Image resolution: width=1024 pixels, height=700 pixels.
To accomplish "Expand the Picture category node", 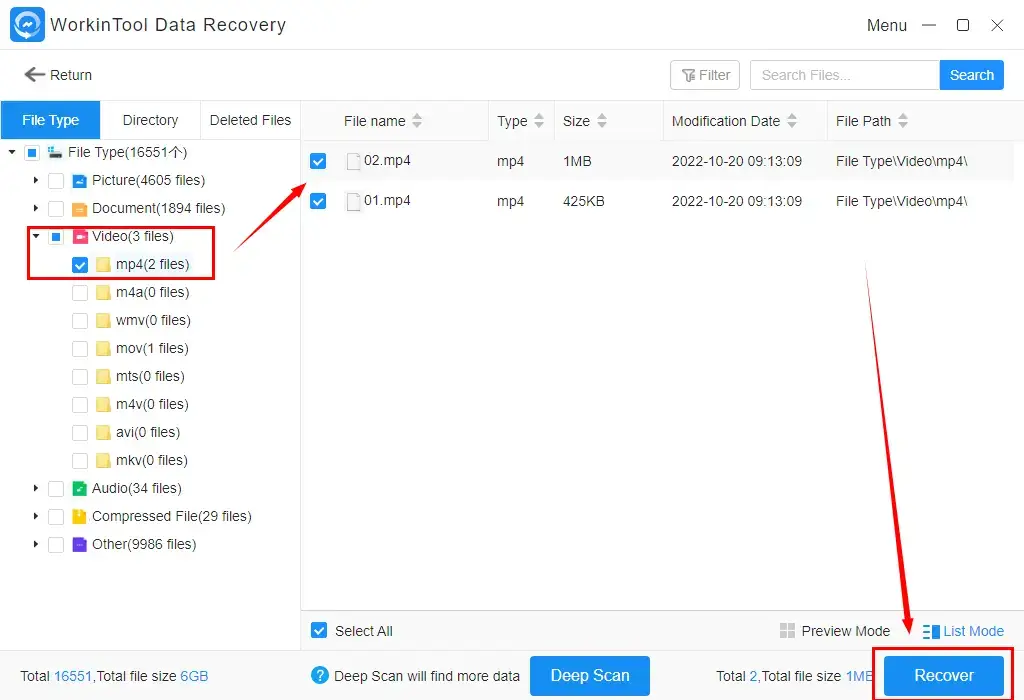I will coord(35,180).
